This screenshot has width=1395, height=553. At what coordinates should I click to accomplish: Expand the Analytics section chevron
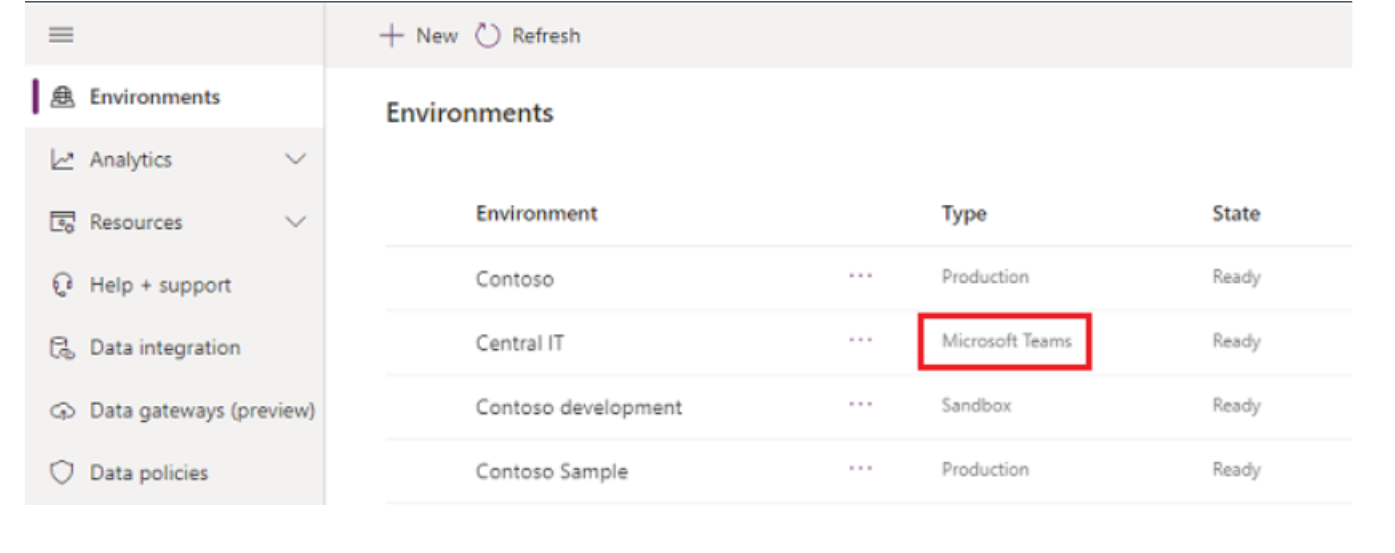pyautogui.click(x=296, y=160)
